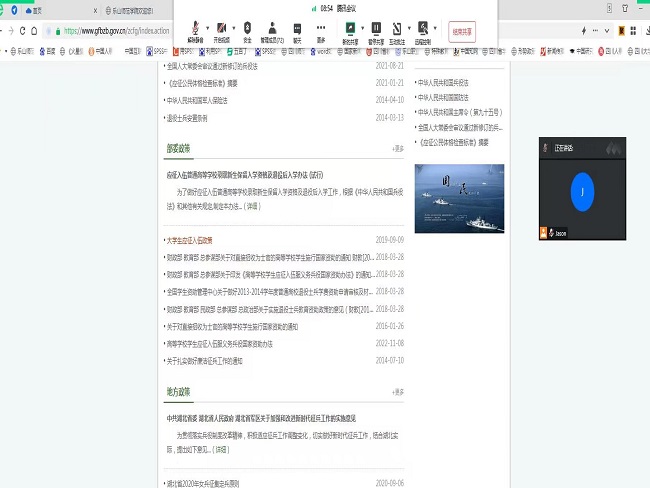Open the browser skin shirt icon
Image resolution: width=650 pixels, height=488 pixels.
[x=625, y=8]
